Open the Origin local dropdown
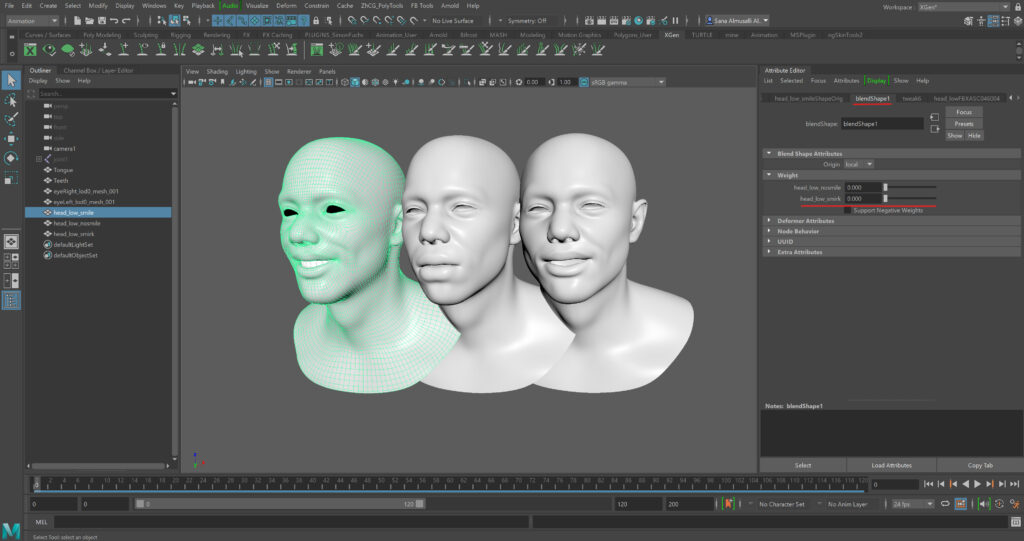This screenshot has height=541, width=1024. pyautogui.click(x=859, y=164)
